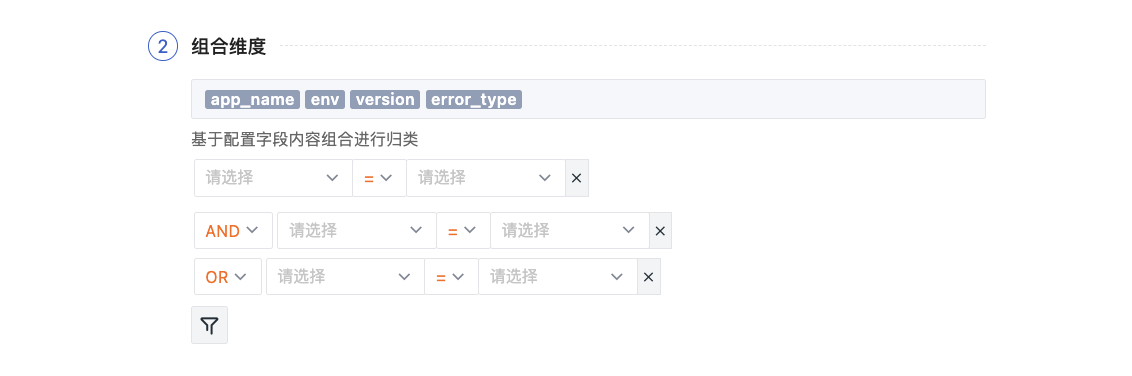Open the OR row's value selector

(x=558, y=277)
